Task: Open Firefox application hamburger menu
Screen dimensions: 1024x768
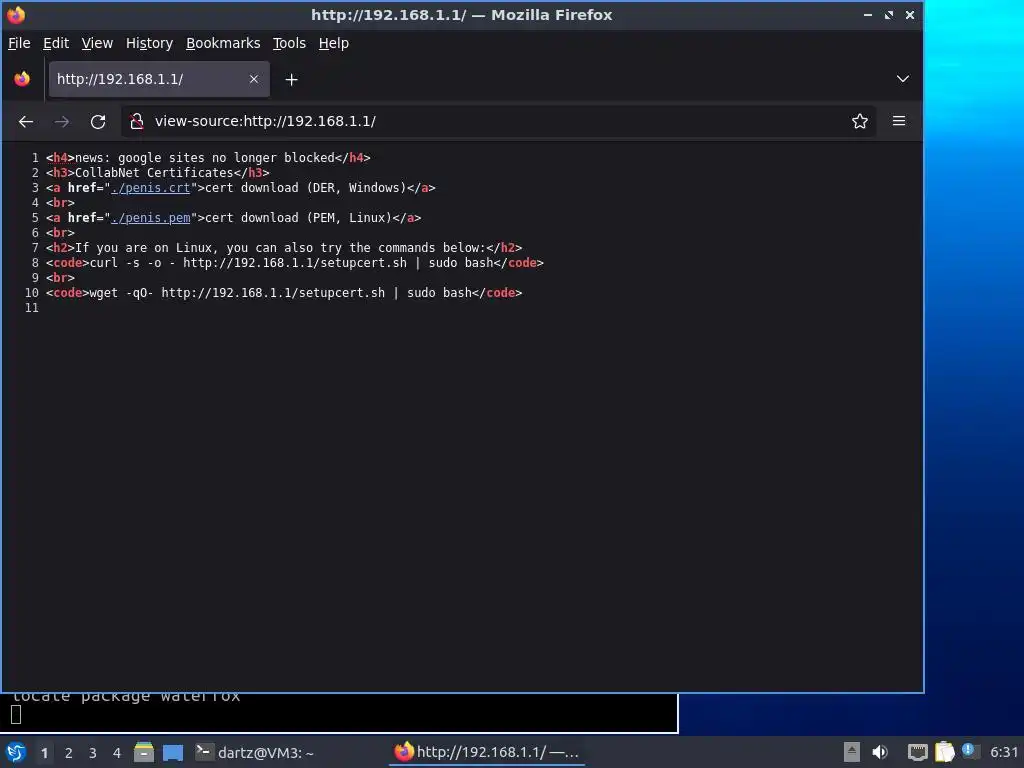Action: (x=899, y=121)
